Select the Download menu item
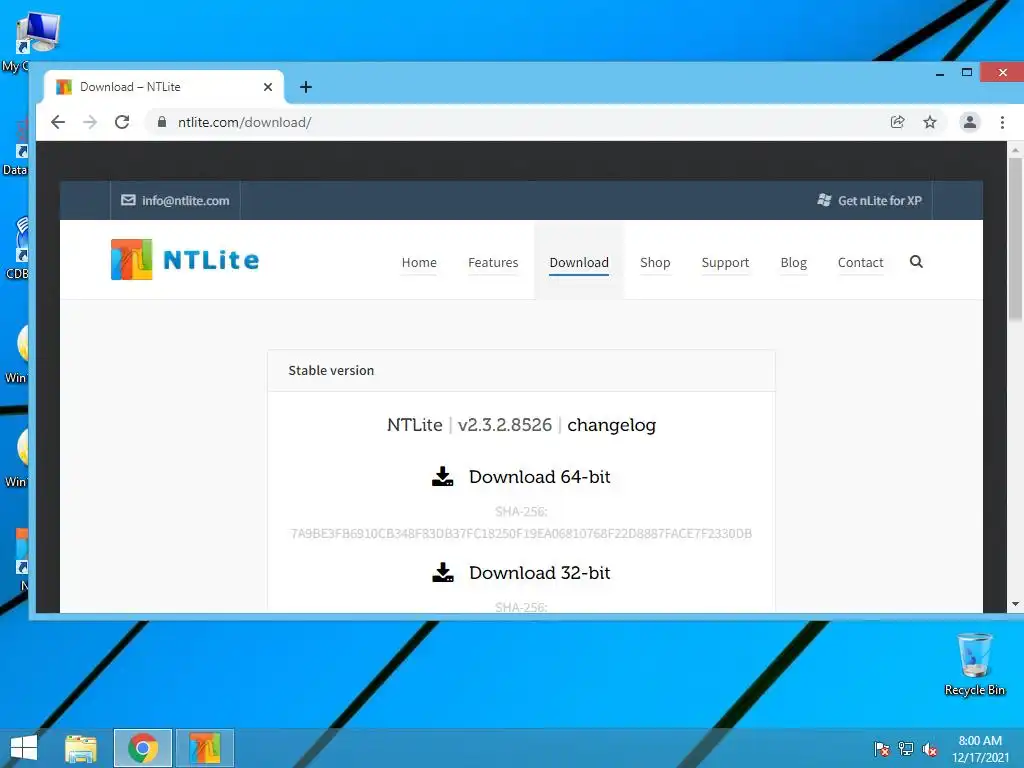Screen dimensions: 1024x768 point(579,263)
